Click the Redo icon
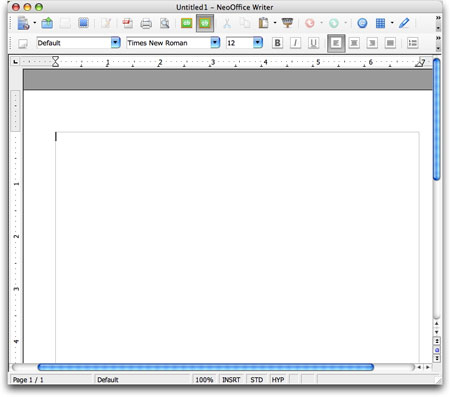Image resolution: width=450 pixels, height=397 pixels. point(334,23)
